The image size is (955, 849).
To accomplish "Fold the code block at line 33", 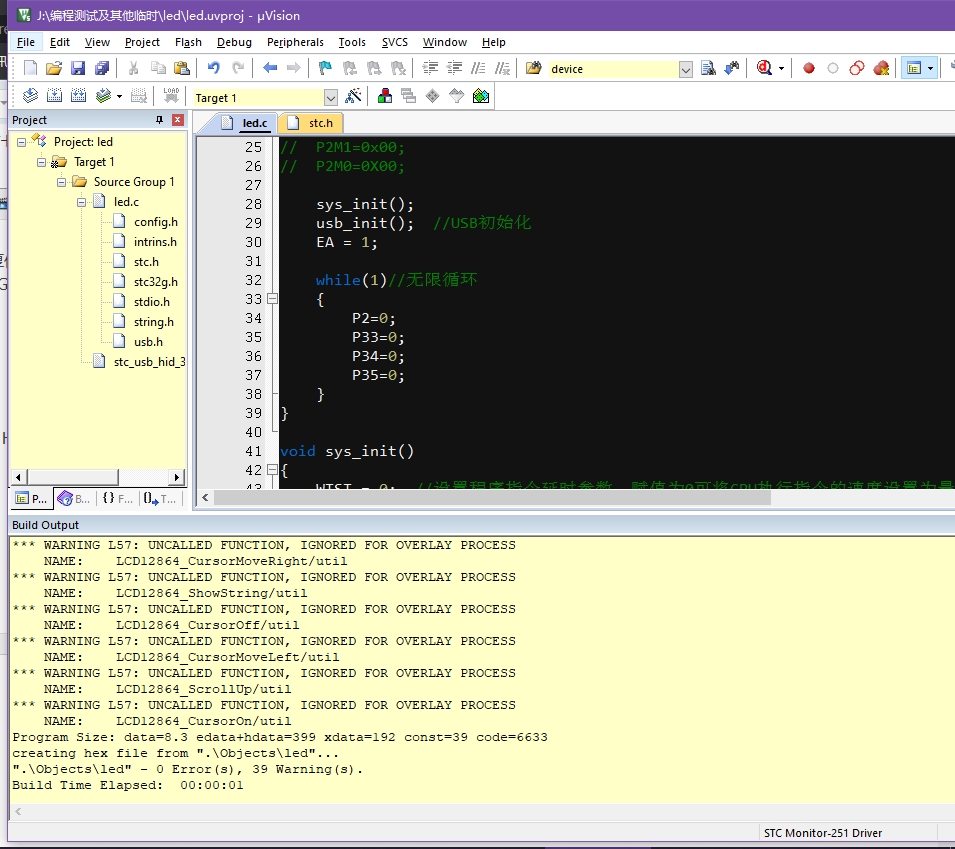I will click(x=273, y=299).
